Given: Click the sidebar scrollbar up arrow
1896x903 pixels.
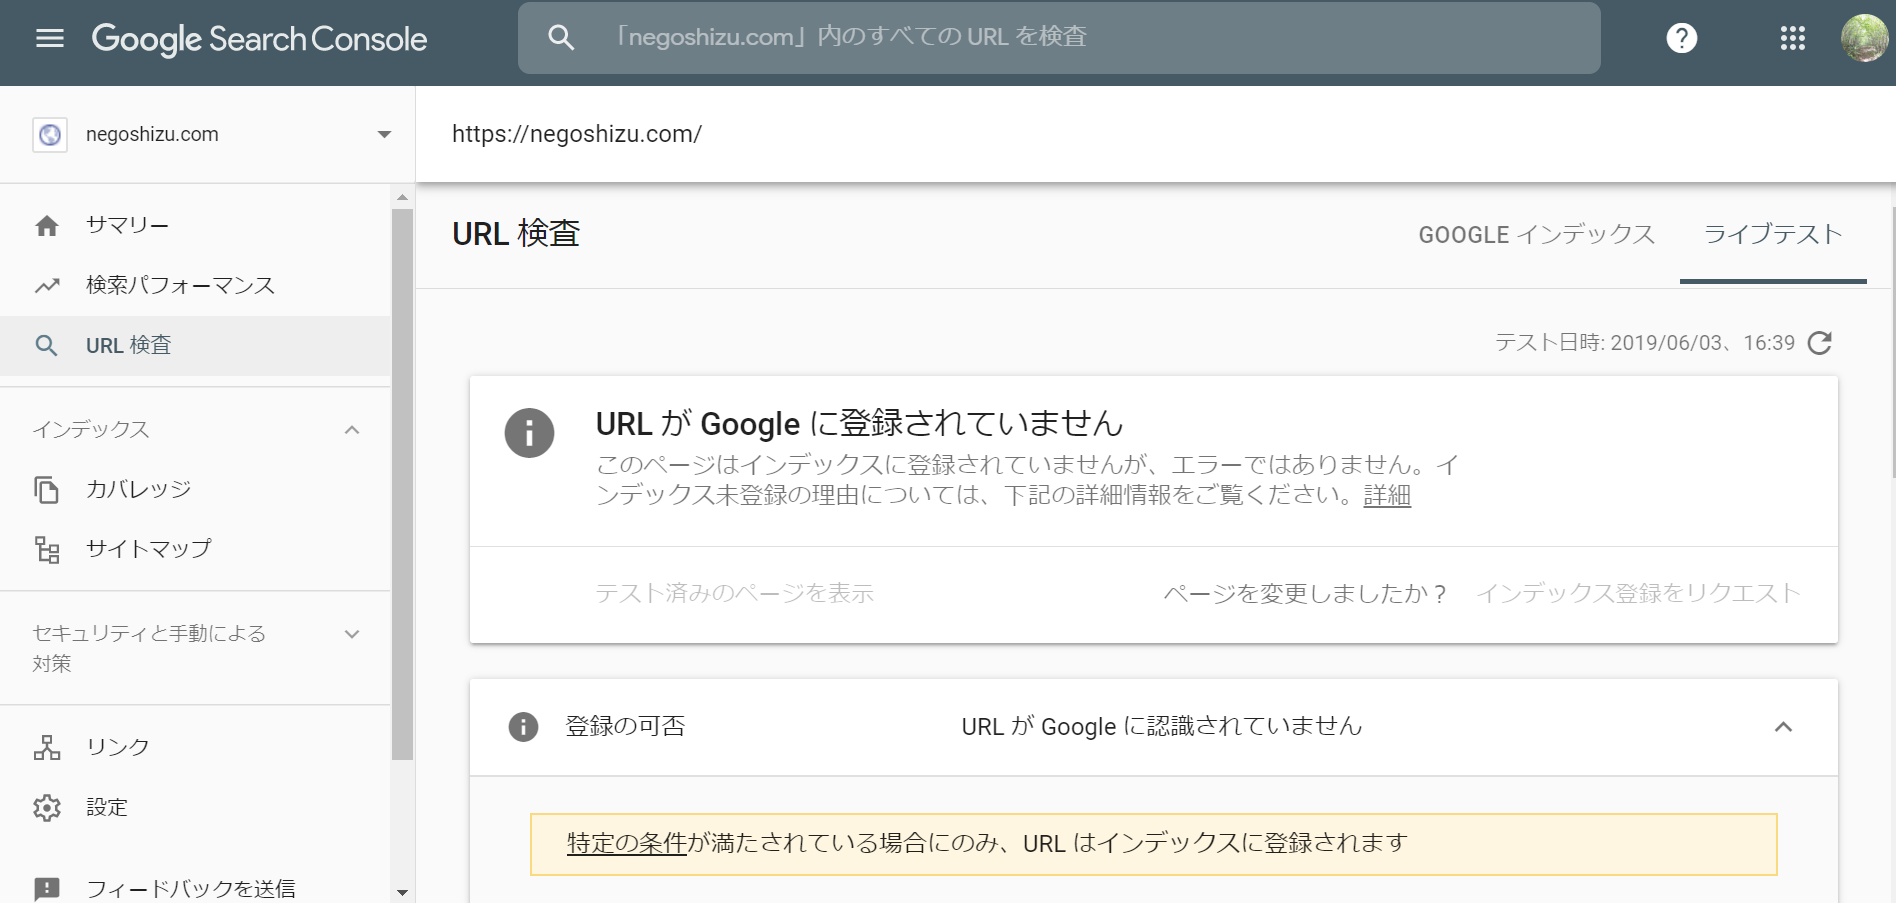Looking at the screenshot, I should tap(402, 197).
